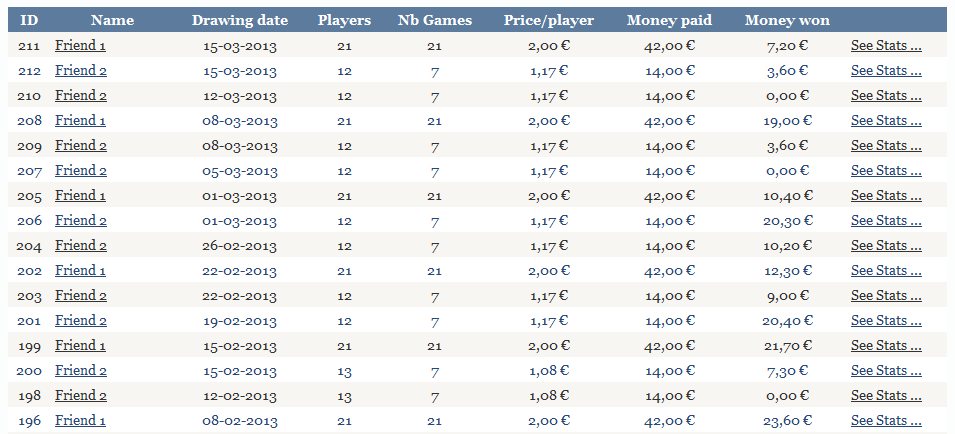Open Friend 1 link in row 211

tap(80, 46)
